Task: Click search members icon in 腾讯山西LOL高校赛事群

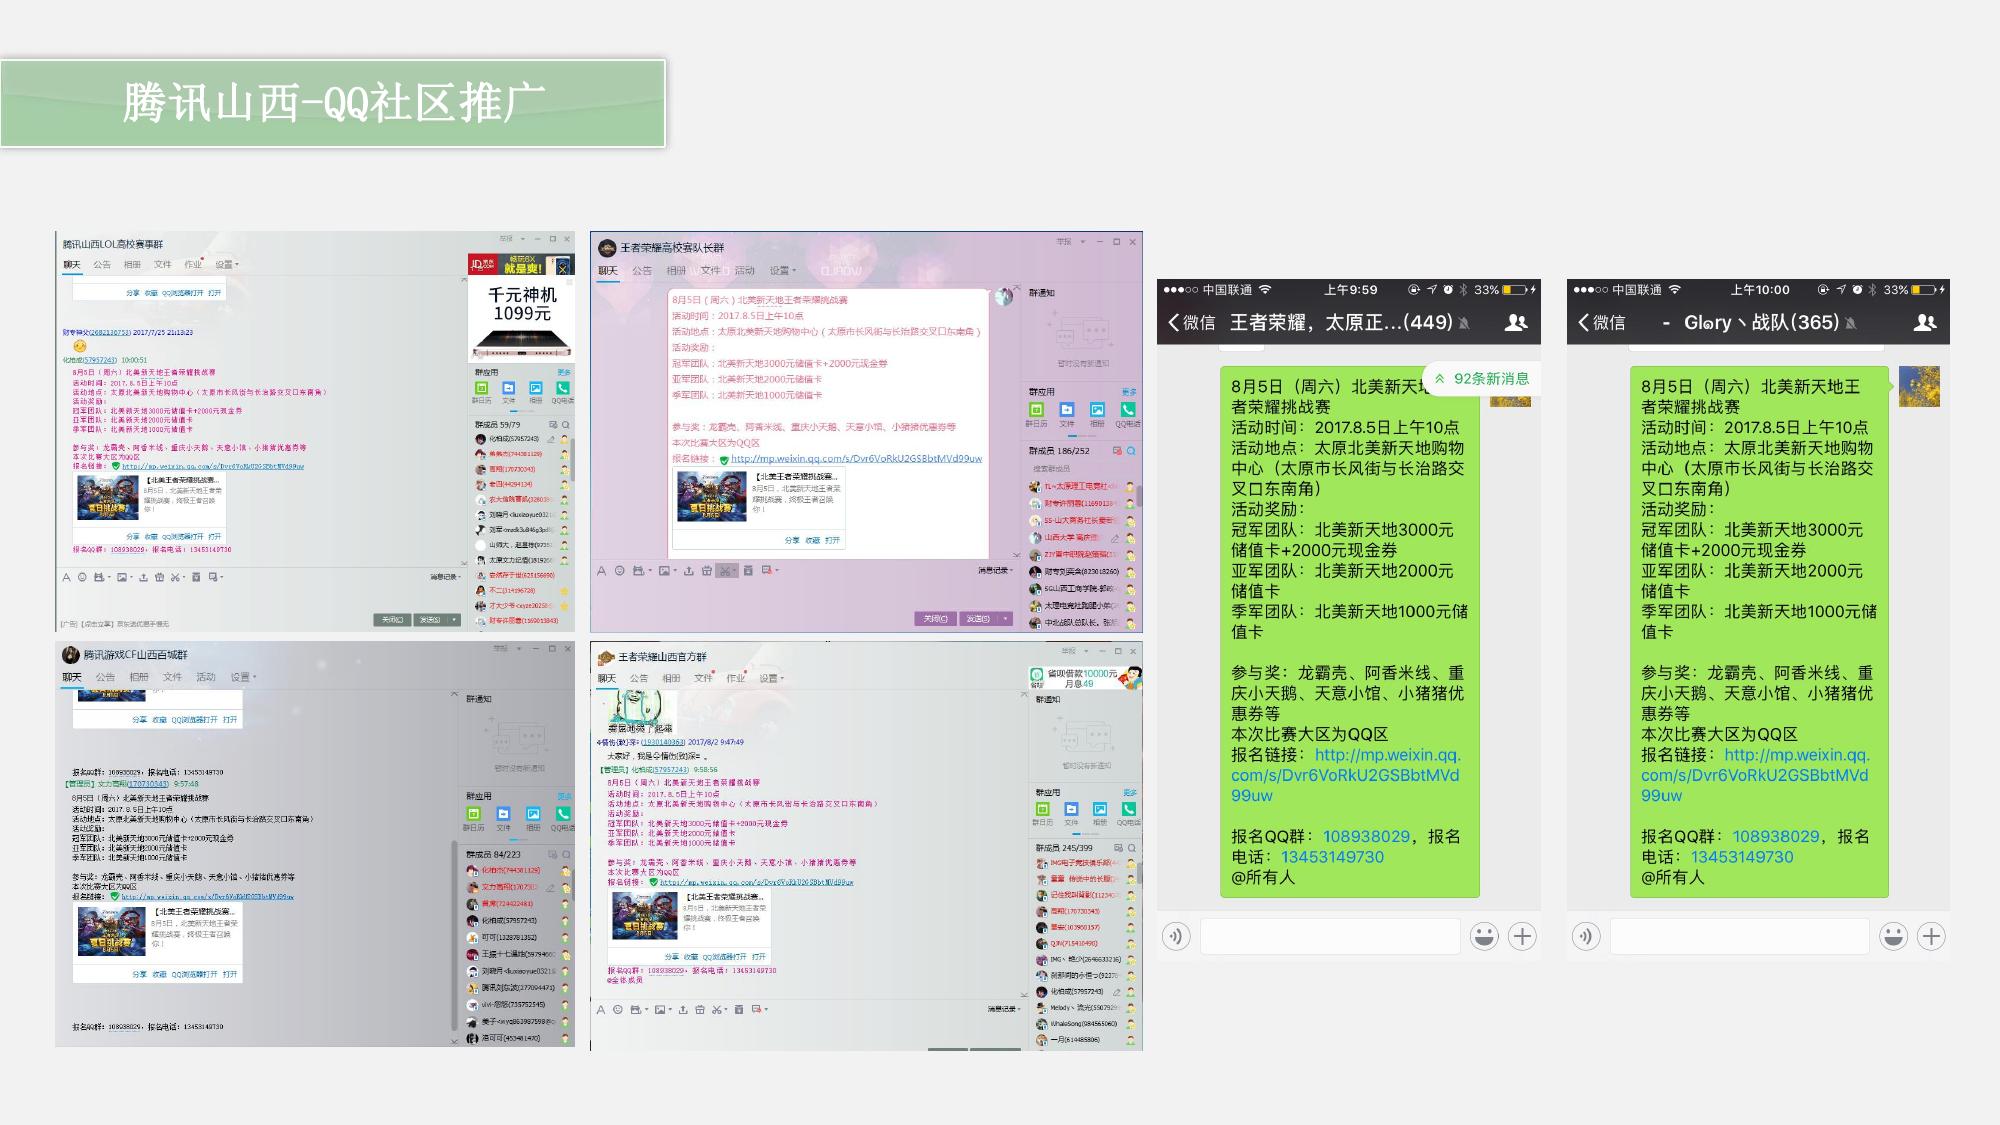Action: pos(565,424)
